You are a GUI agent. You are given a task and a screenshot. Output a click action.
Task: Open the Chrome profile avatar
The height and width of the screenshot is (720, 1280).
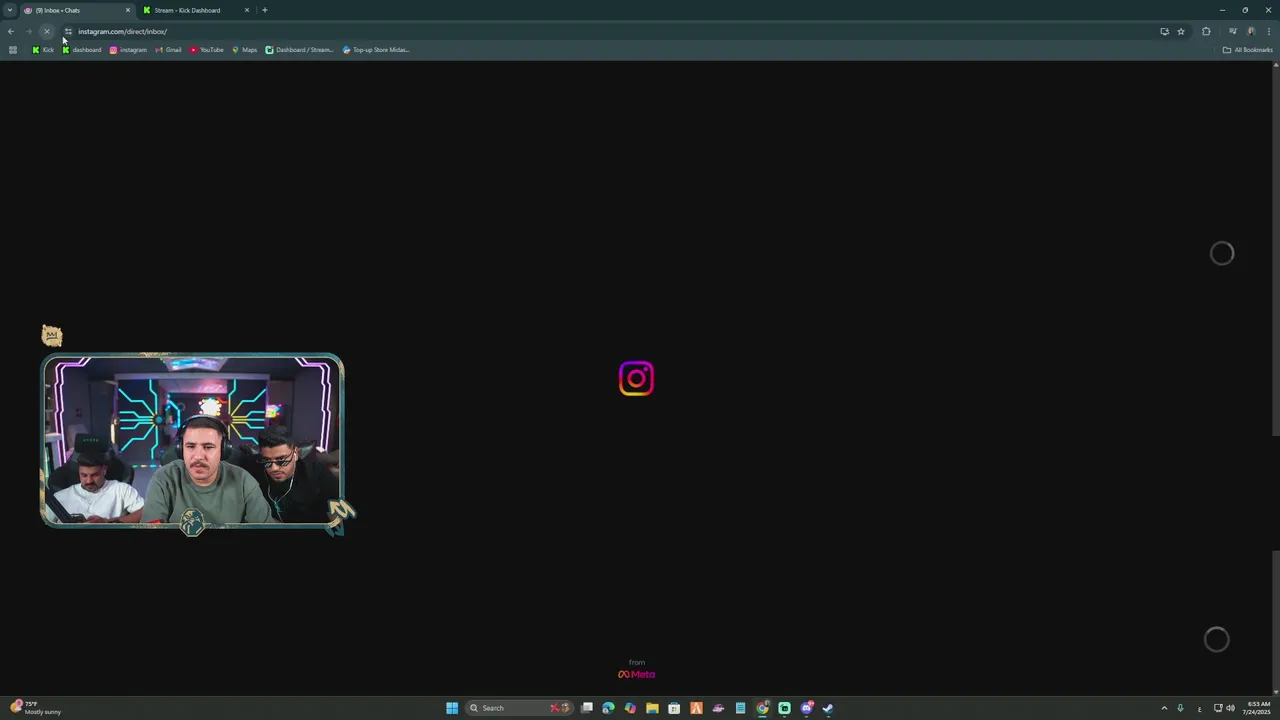1251,31
